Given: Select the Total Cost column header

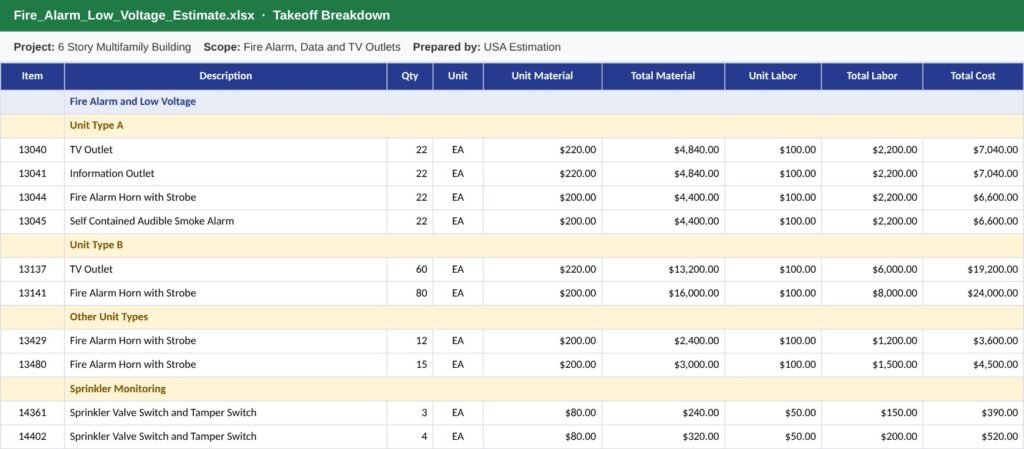Looking at the screenshot, I should click(x=972, y=76).
